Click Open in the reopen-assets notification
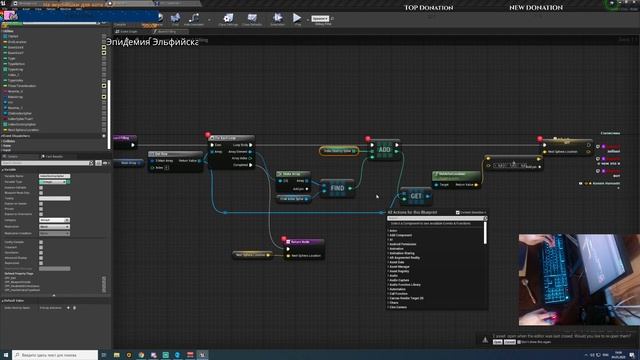640x360 pixels. point(497,342)
